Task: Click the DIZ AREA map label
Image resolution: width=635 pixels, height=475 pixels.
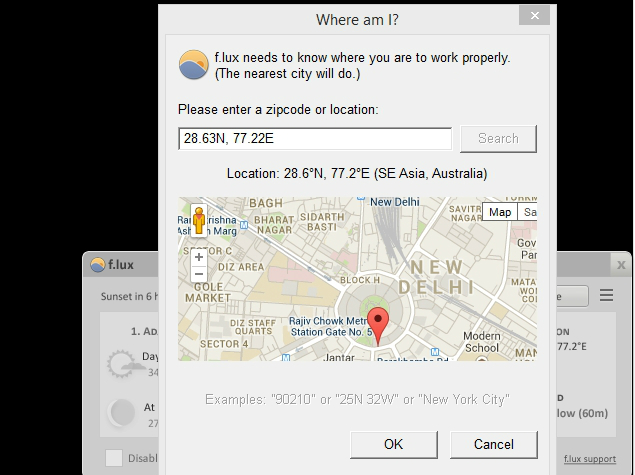Action: [x=241, y=267]
